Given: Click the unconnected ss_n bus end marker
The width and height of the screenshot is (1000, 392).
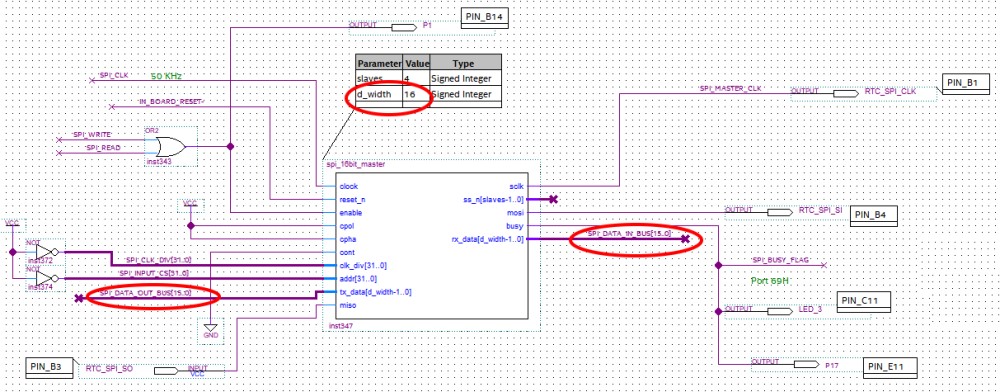Looking at the screenshot, I should pyautogui.click(x=553, y=200).
